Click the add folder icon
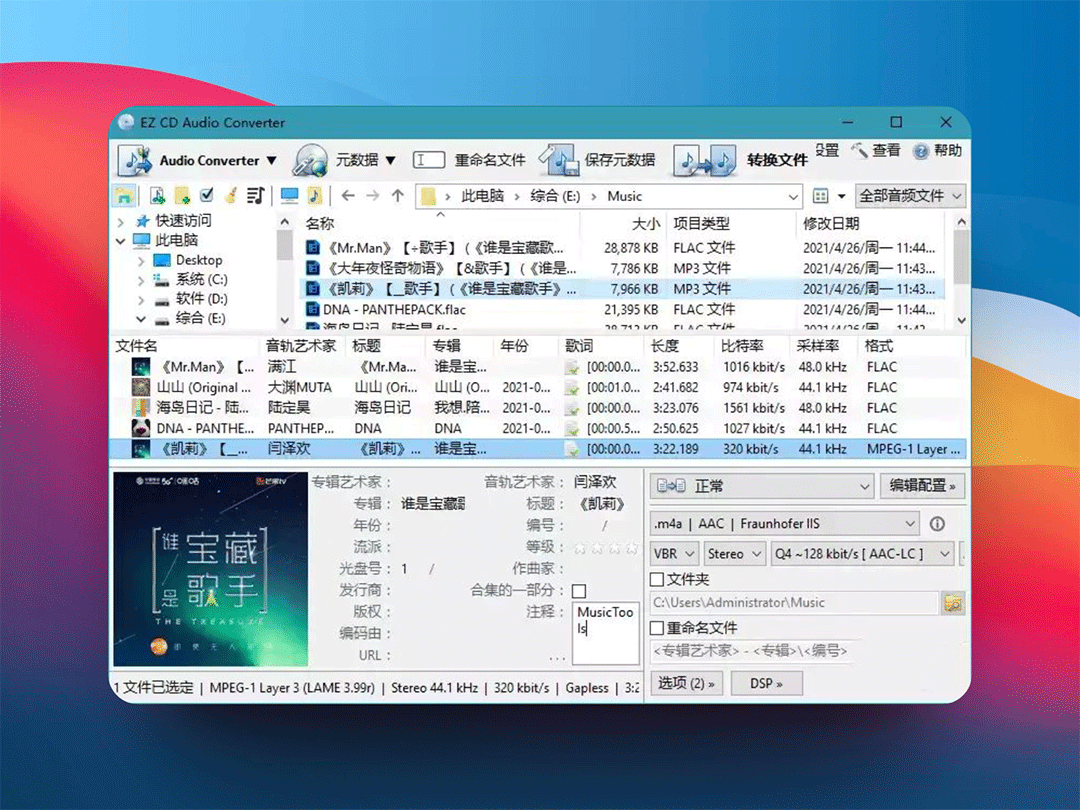Image resolution: width=1080 pixels, height=810 pixels. pos(183,196)
